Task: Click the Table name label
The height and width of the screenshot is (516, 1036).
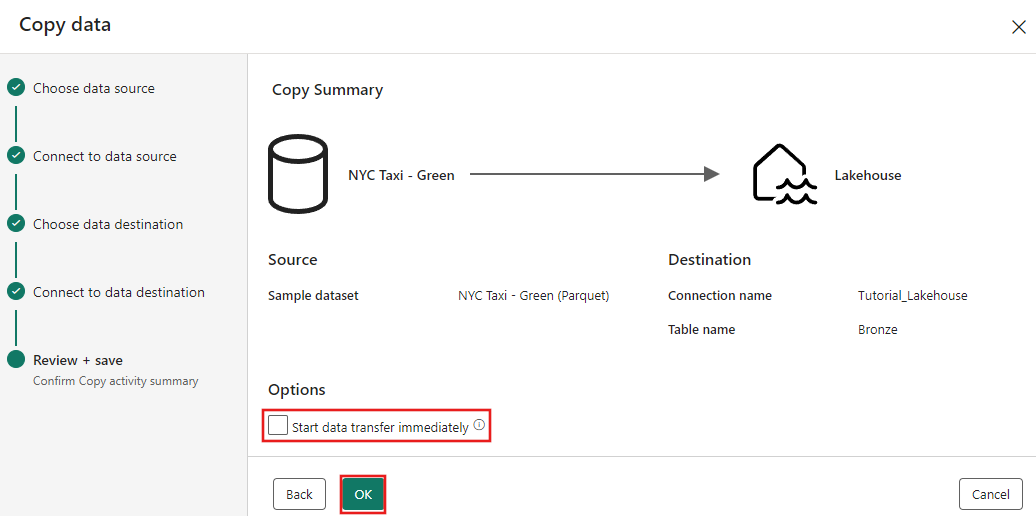Action: [701, 329]
